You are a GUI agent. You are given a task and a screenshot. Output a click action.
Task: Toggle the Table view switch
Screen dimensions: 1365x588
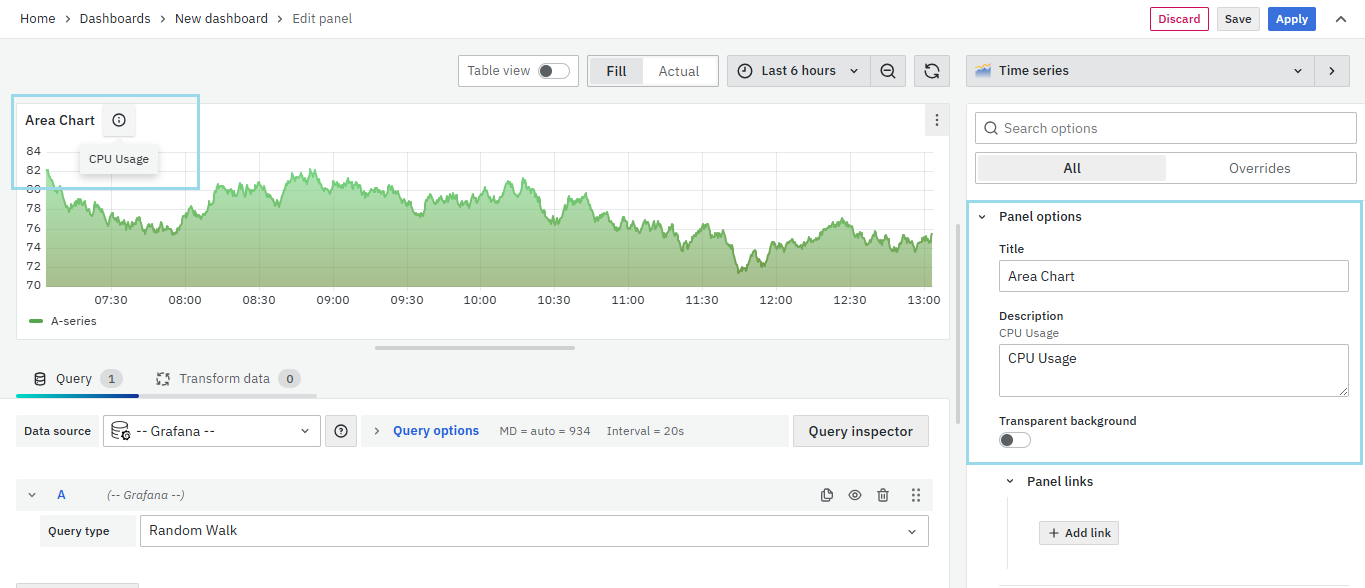coord(553,71)
